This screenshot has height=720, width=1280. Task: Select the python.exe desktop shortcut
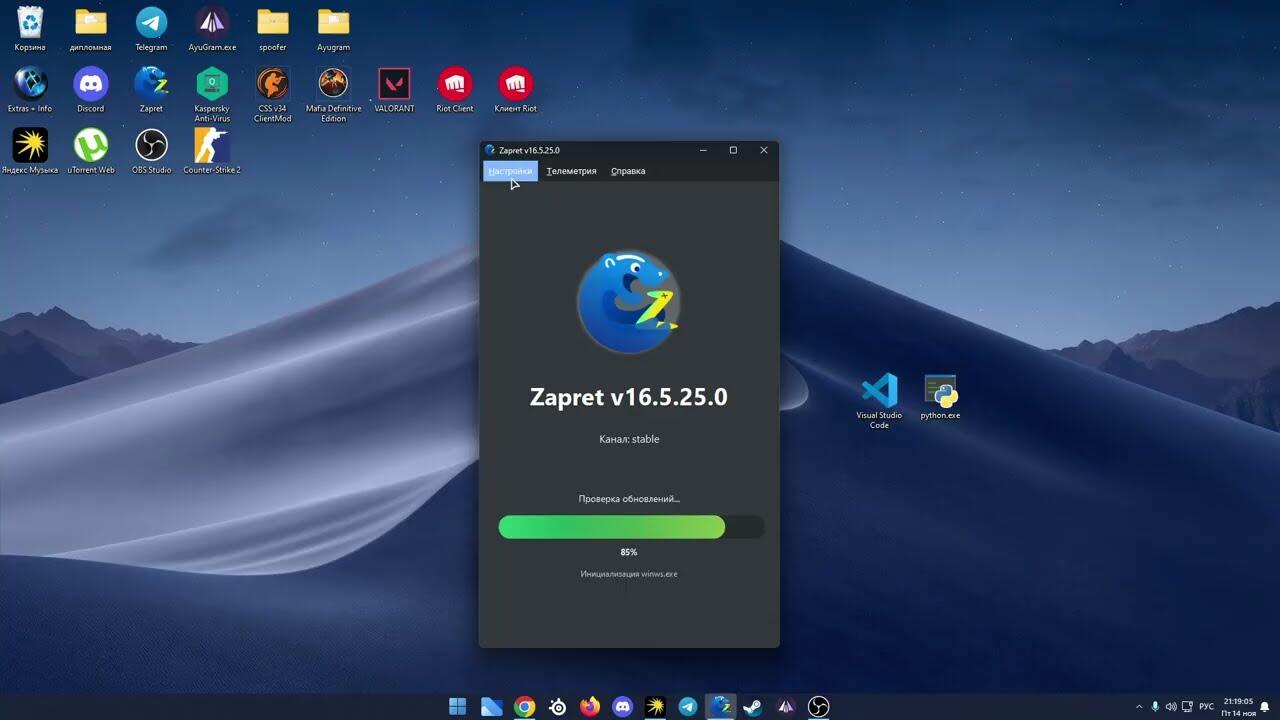[x=940, y=391]
